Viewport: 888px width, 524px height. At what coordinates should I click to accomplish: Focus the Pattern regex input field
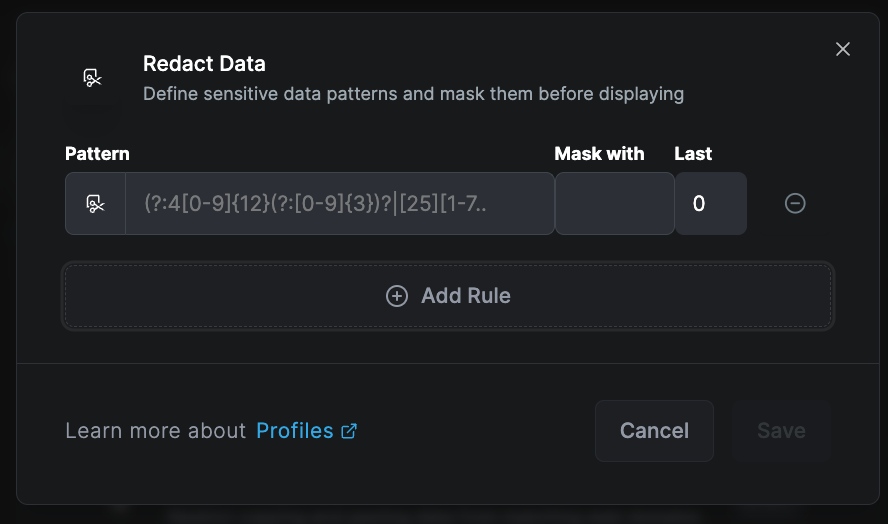pyautogui.click(x=339, y=203)
